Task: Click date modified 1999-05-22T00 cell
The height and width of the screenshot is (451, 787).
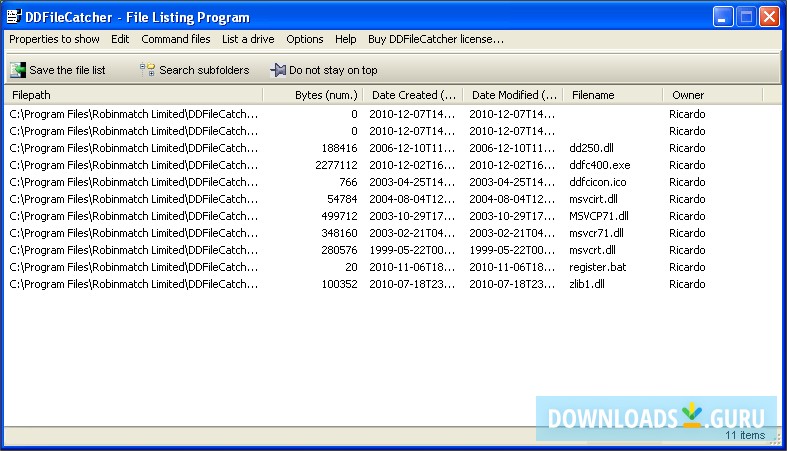Action: tap(512, 250)
